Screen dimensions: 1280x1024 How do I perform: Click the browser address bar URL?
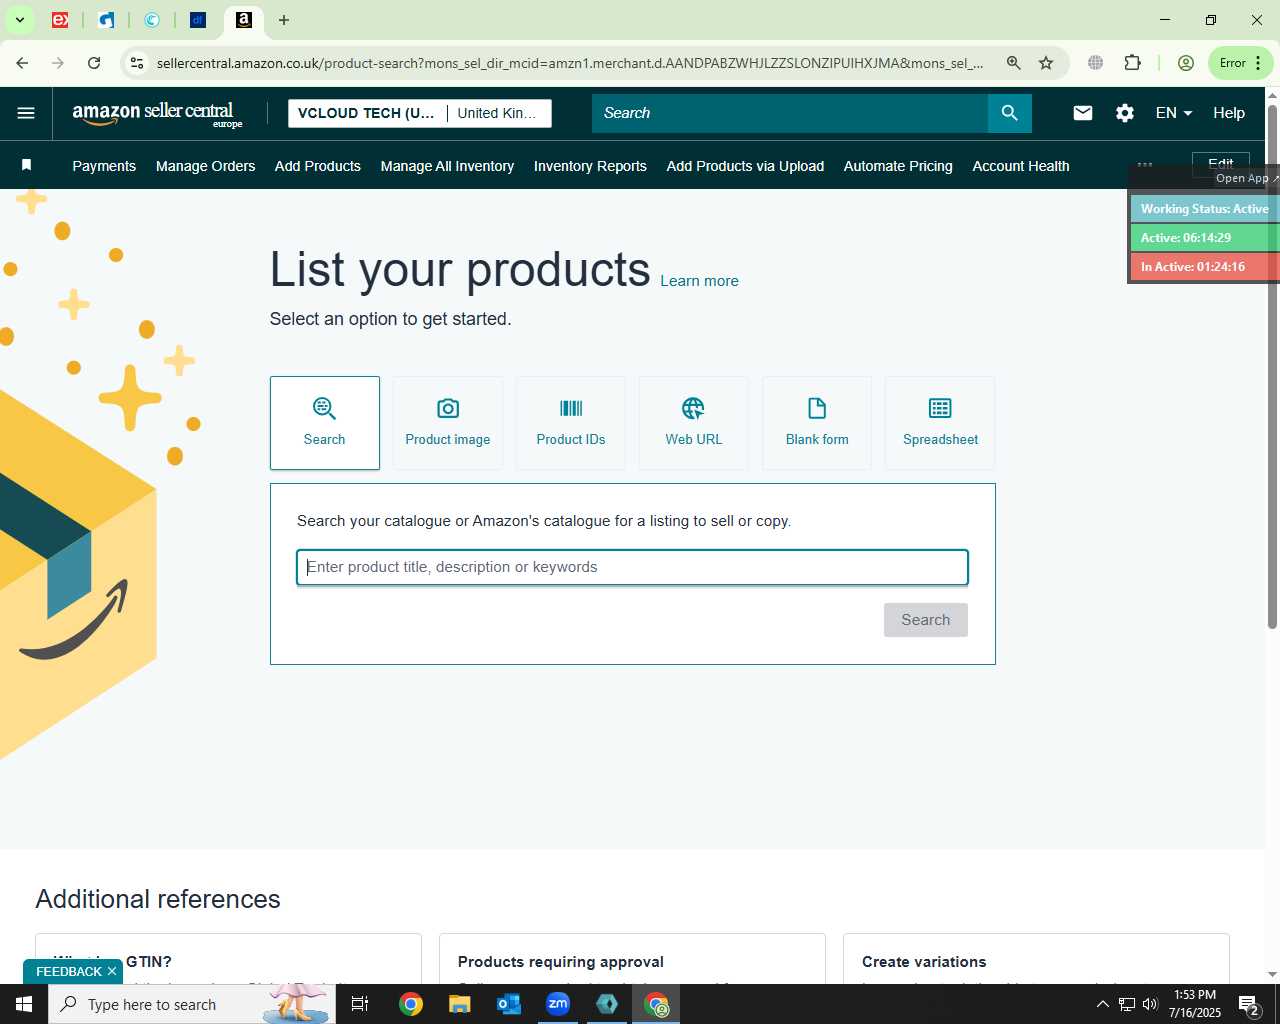coord(570,63)
